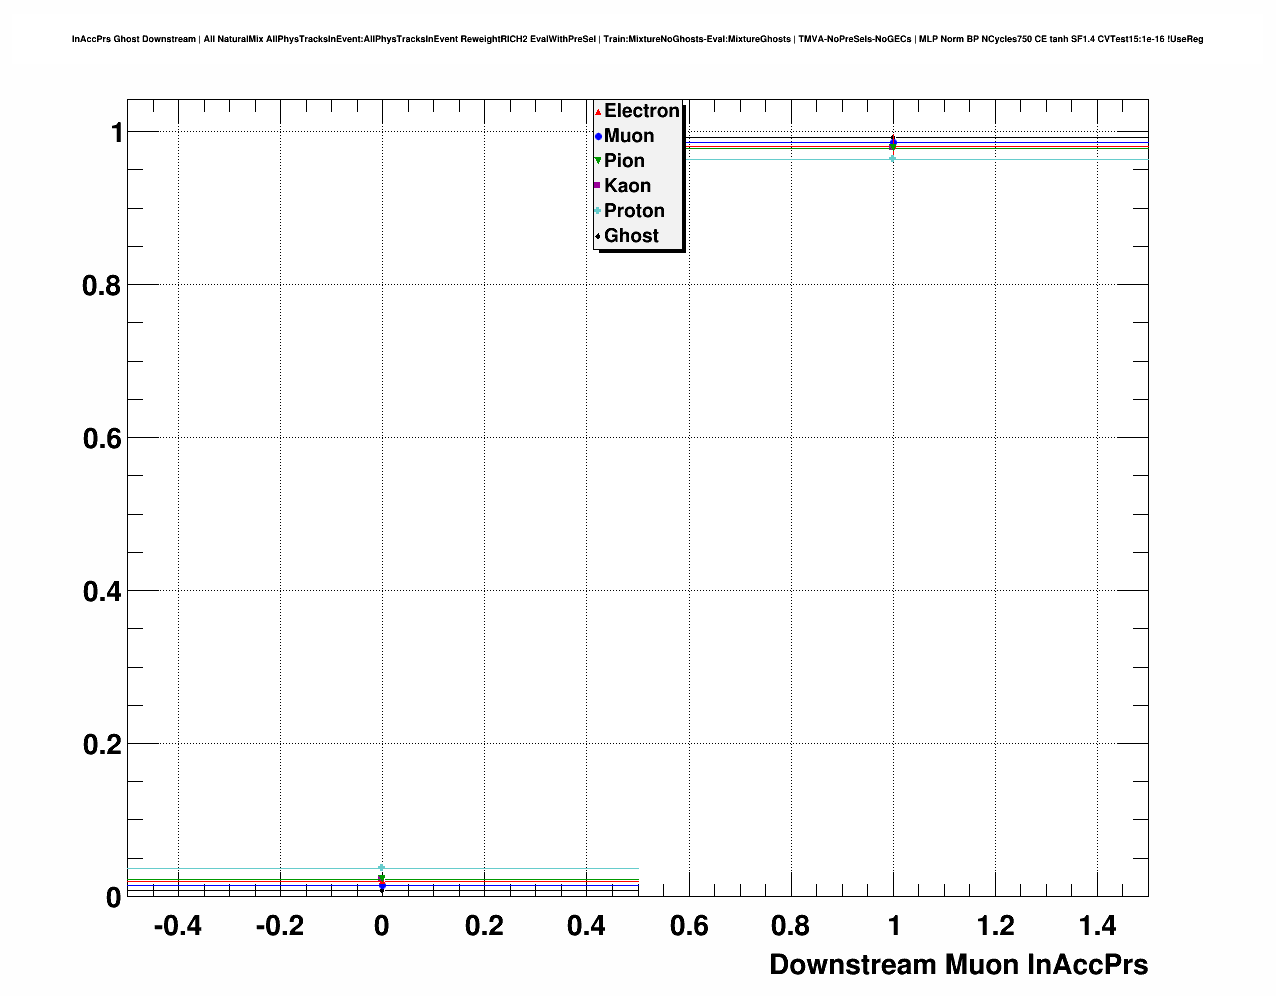
Task: Click the x-axis tick label -0.4
Action: pyautogui.click(x=177, y=927)
